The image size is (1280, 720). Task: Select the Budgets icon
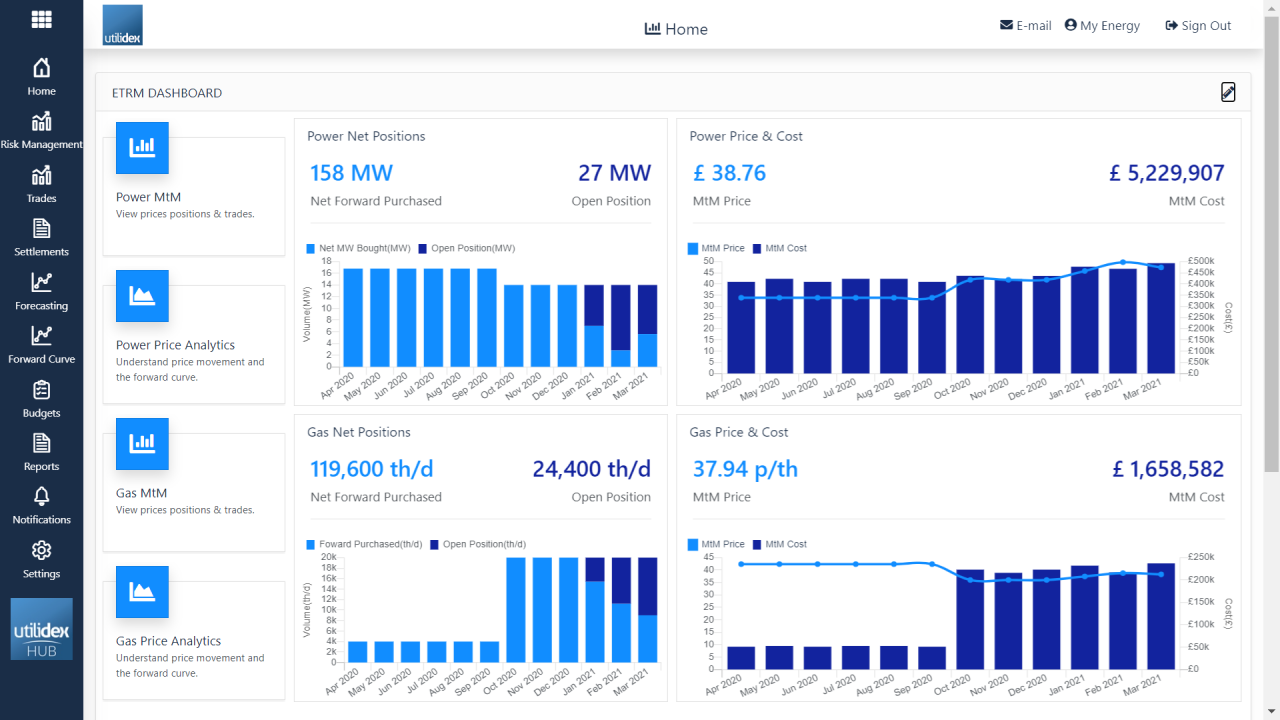click(x=41, y=399)
